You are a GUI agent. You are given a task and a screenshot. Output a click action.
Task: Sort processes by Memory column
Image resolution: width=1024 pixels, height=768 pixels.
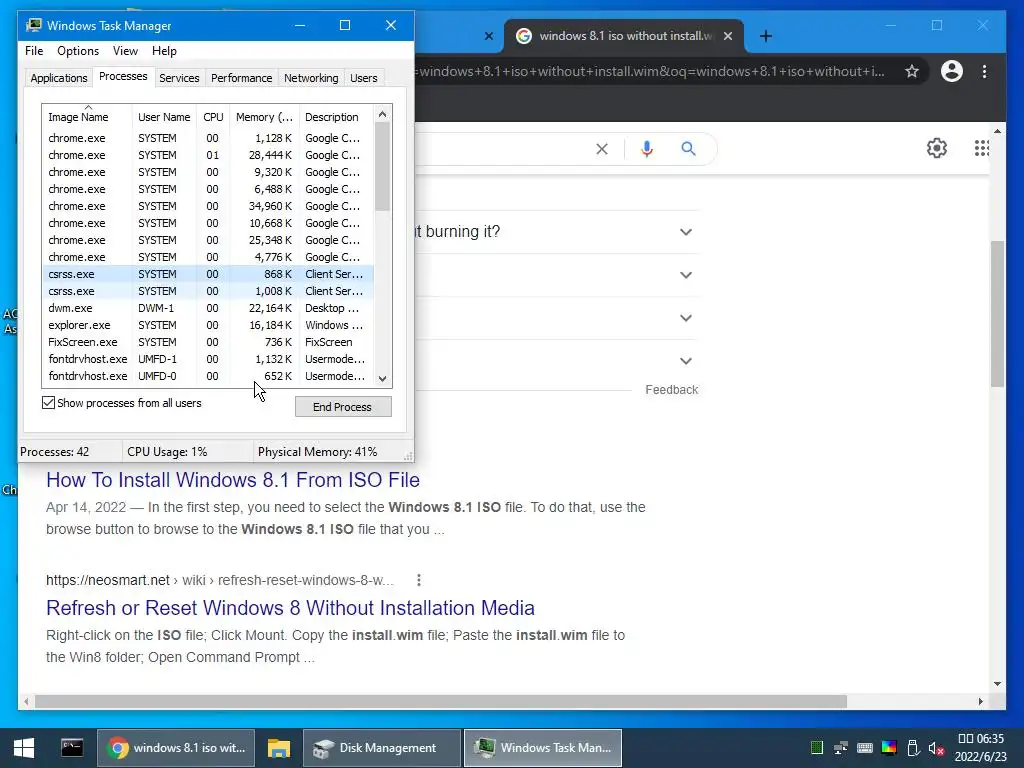pos(264,117)
